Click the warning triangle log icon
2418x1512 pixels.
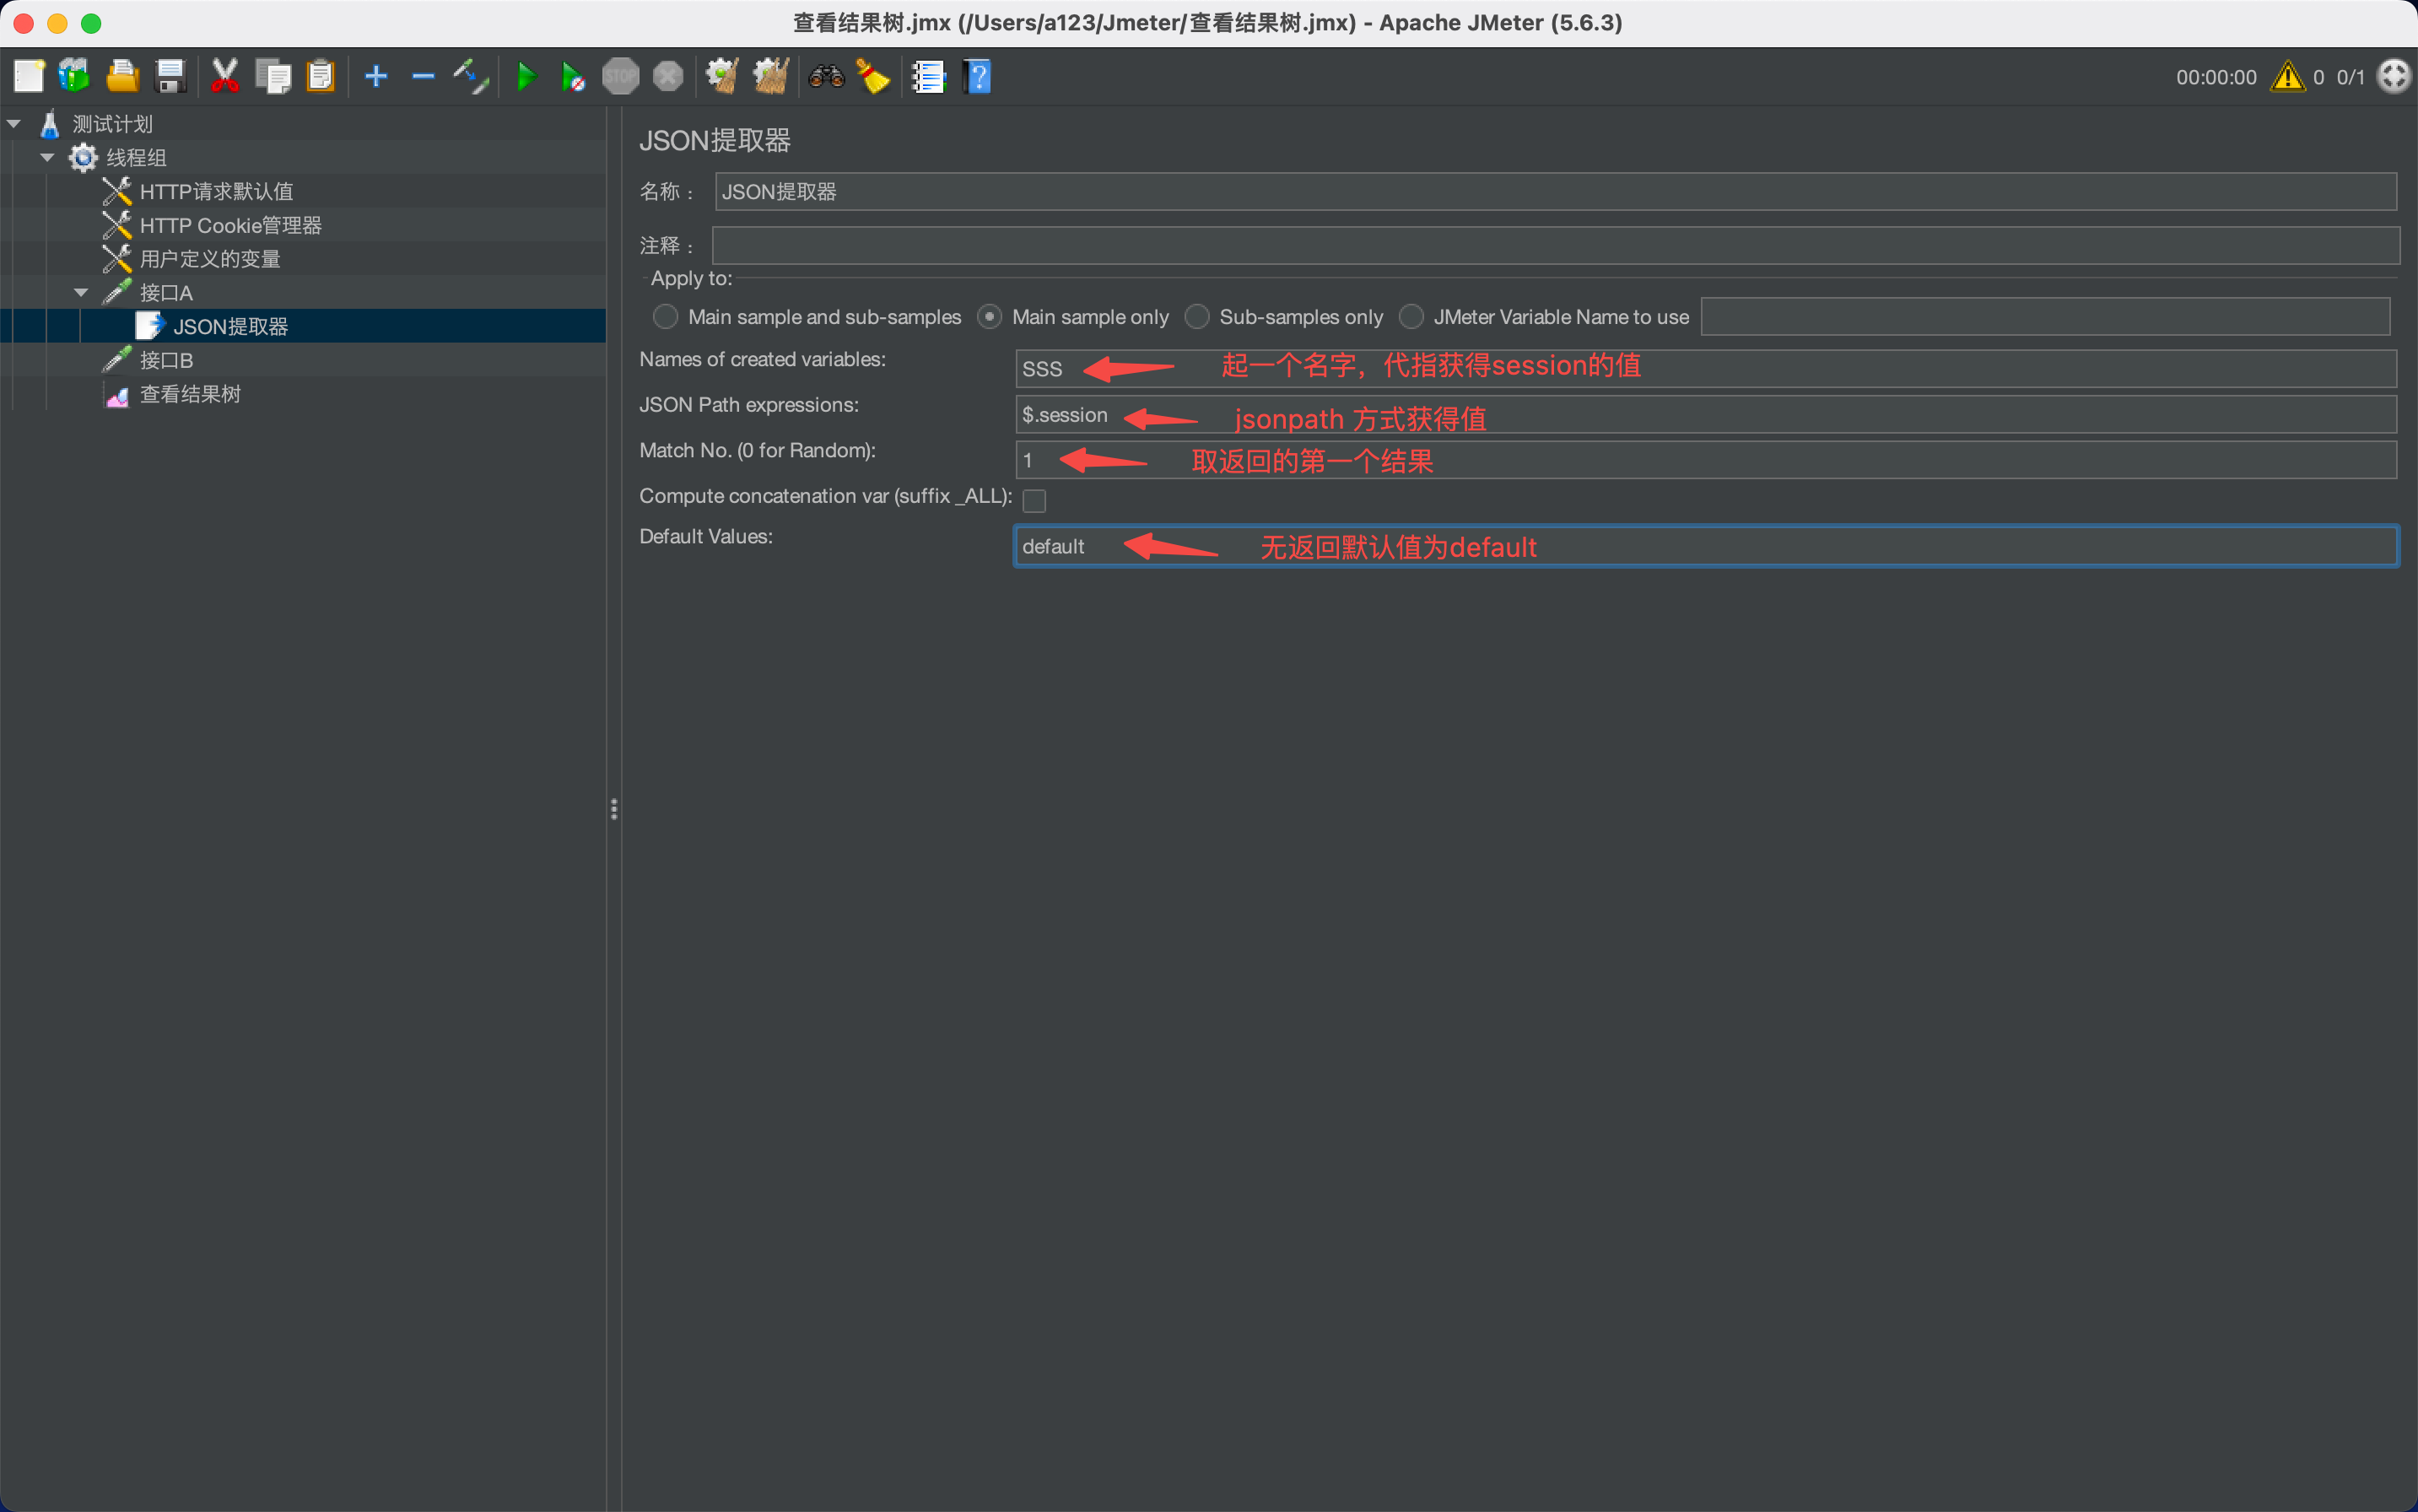click(x=2287, y=77)
